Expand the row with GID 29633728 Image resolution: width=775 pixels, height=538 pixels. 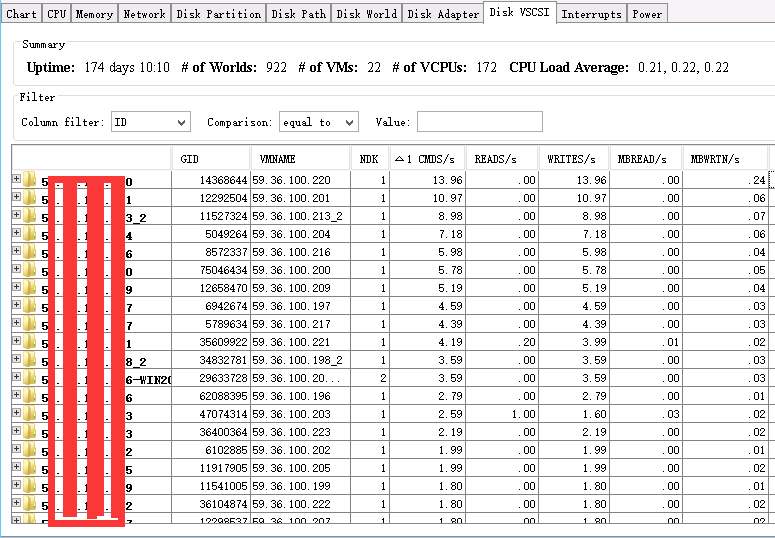coord(16,377)
